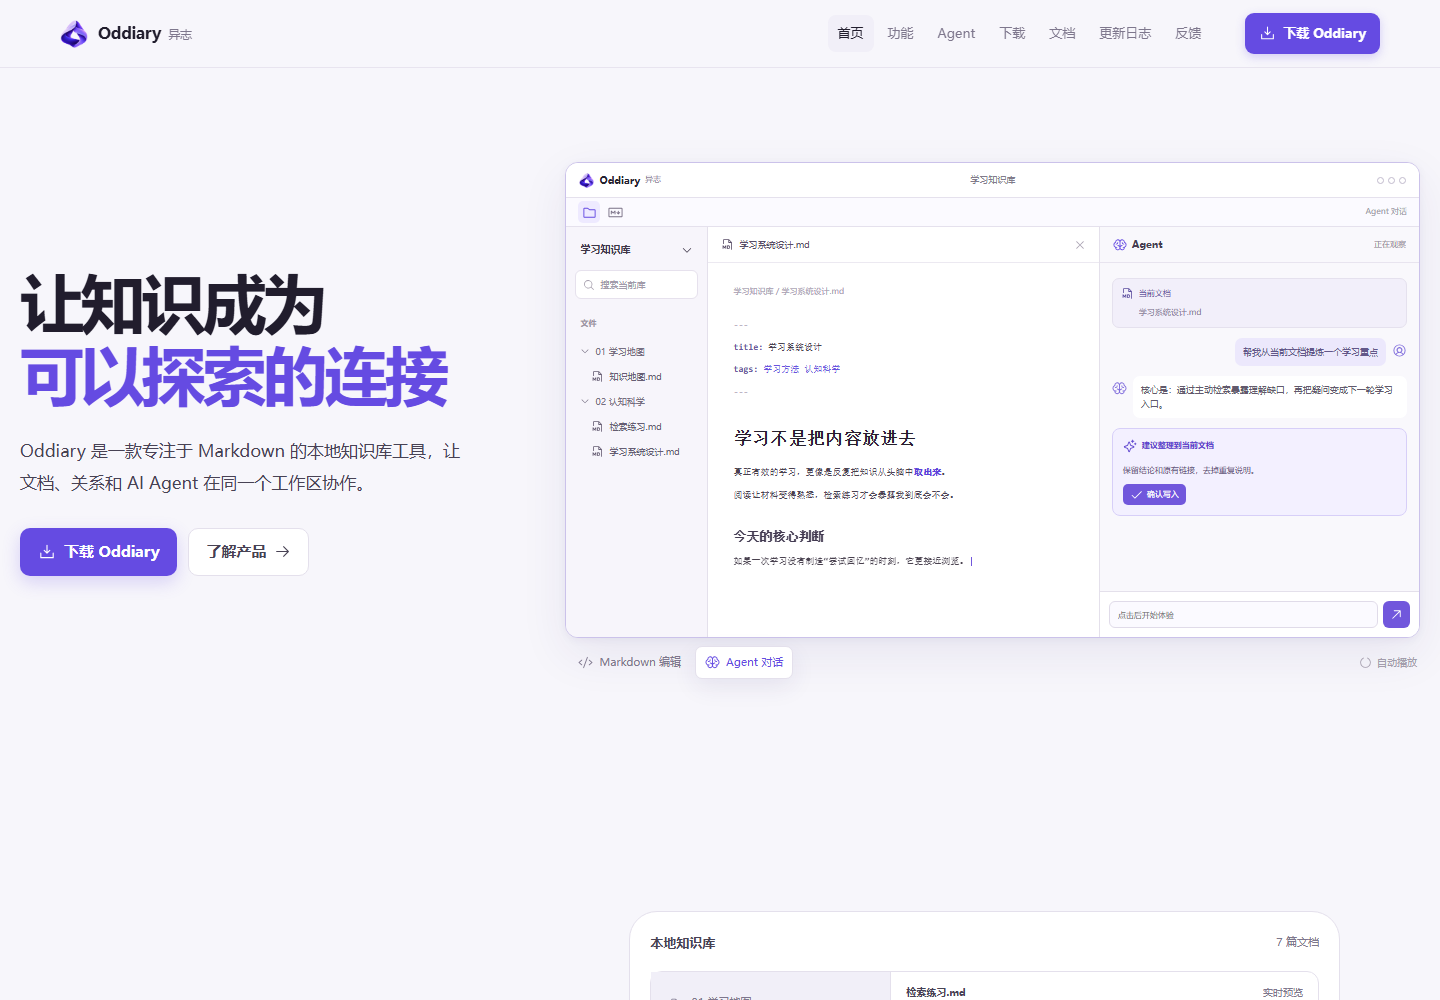Open the 首页 nav item
This screenshot has width=1440, height=1000.
point(850,33)
